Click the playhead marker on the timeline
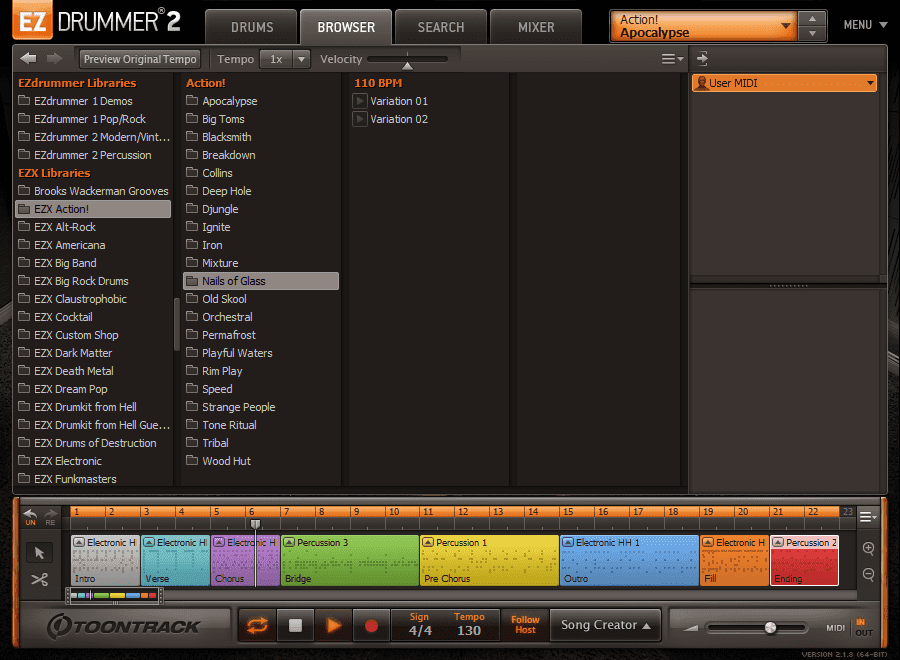This screenshot has height=660, width=900. pos(255,523)
